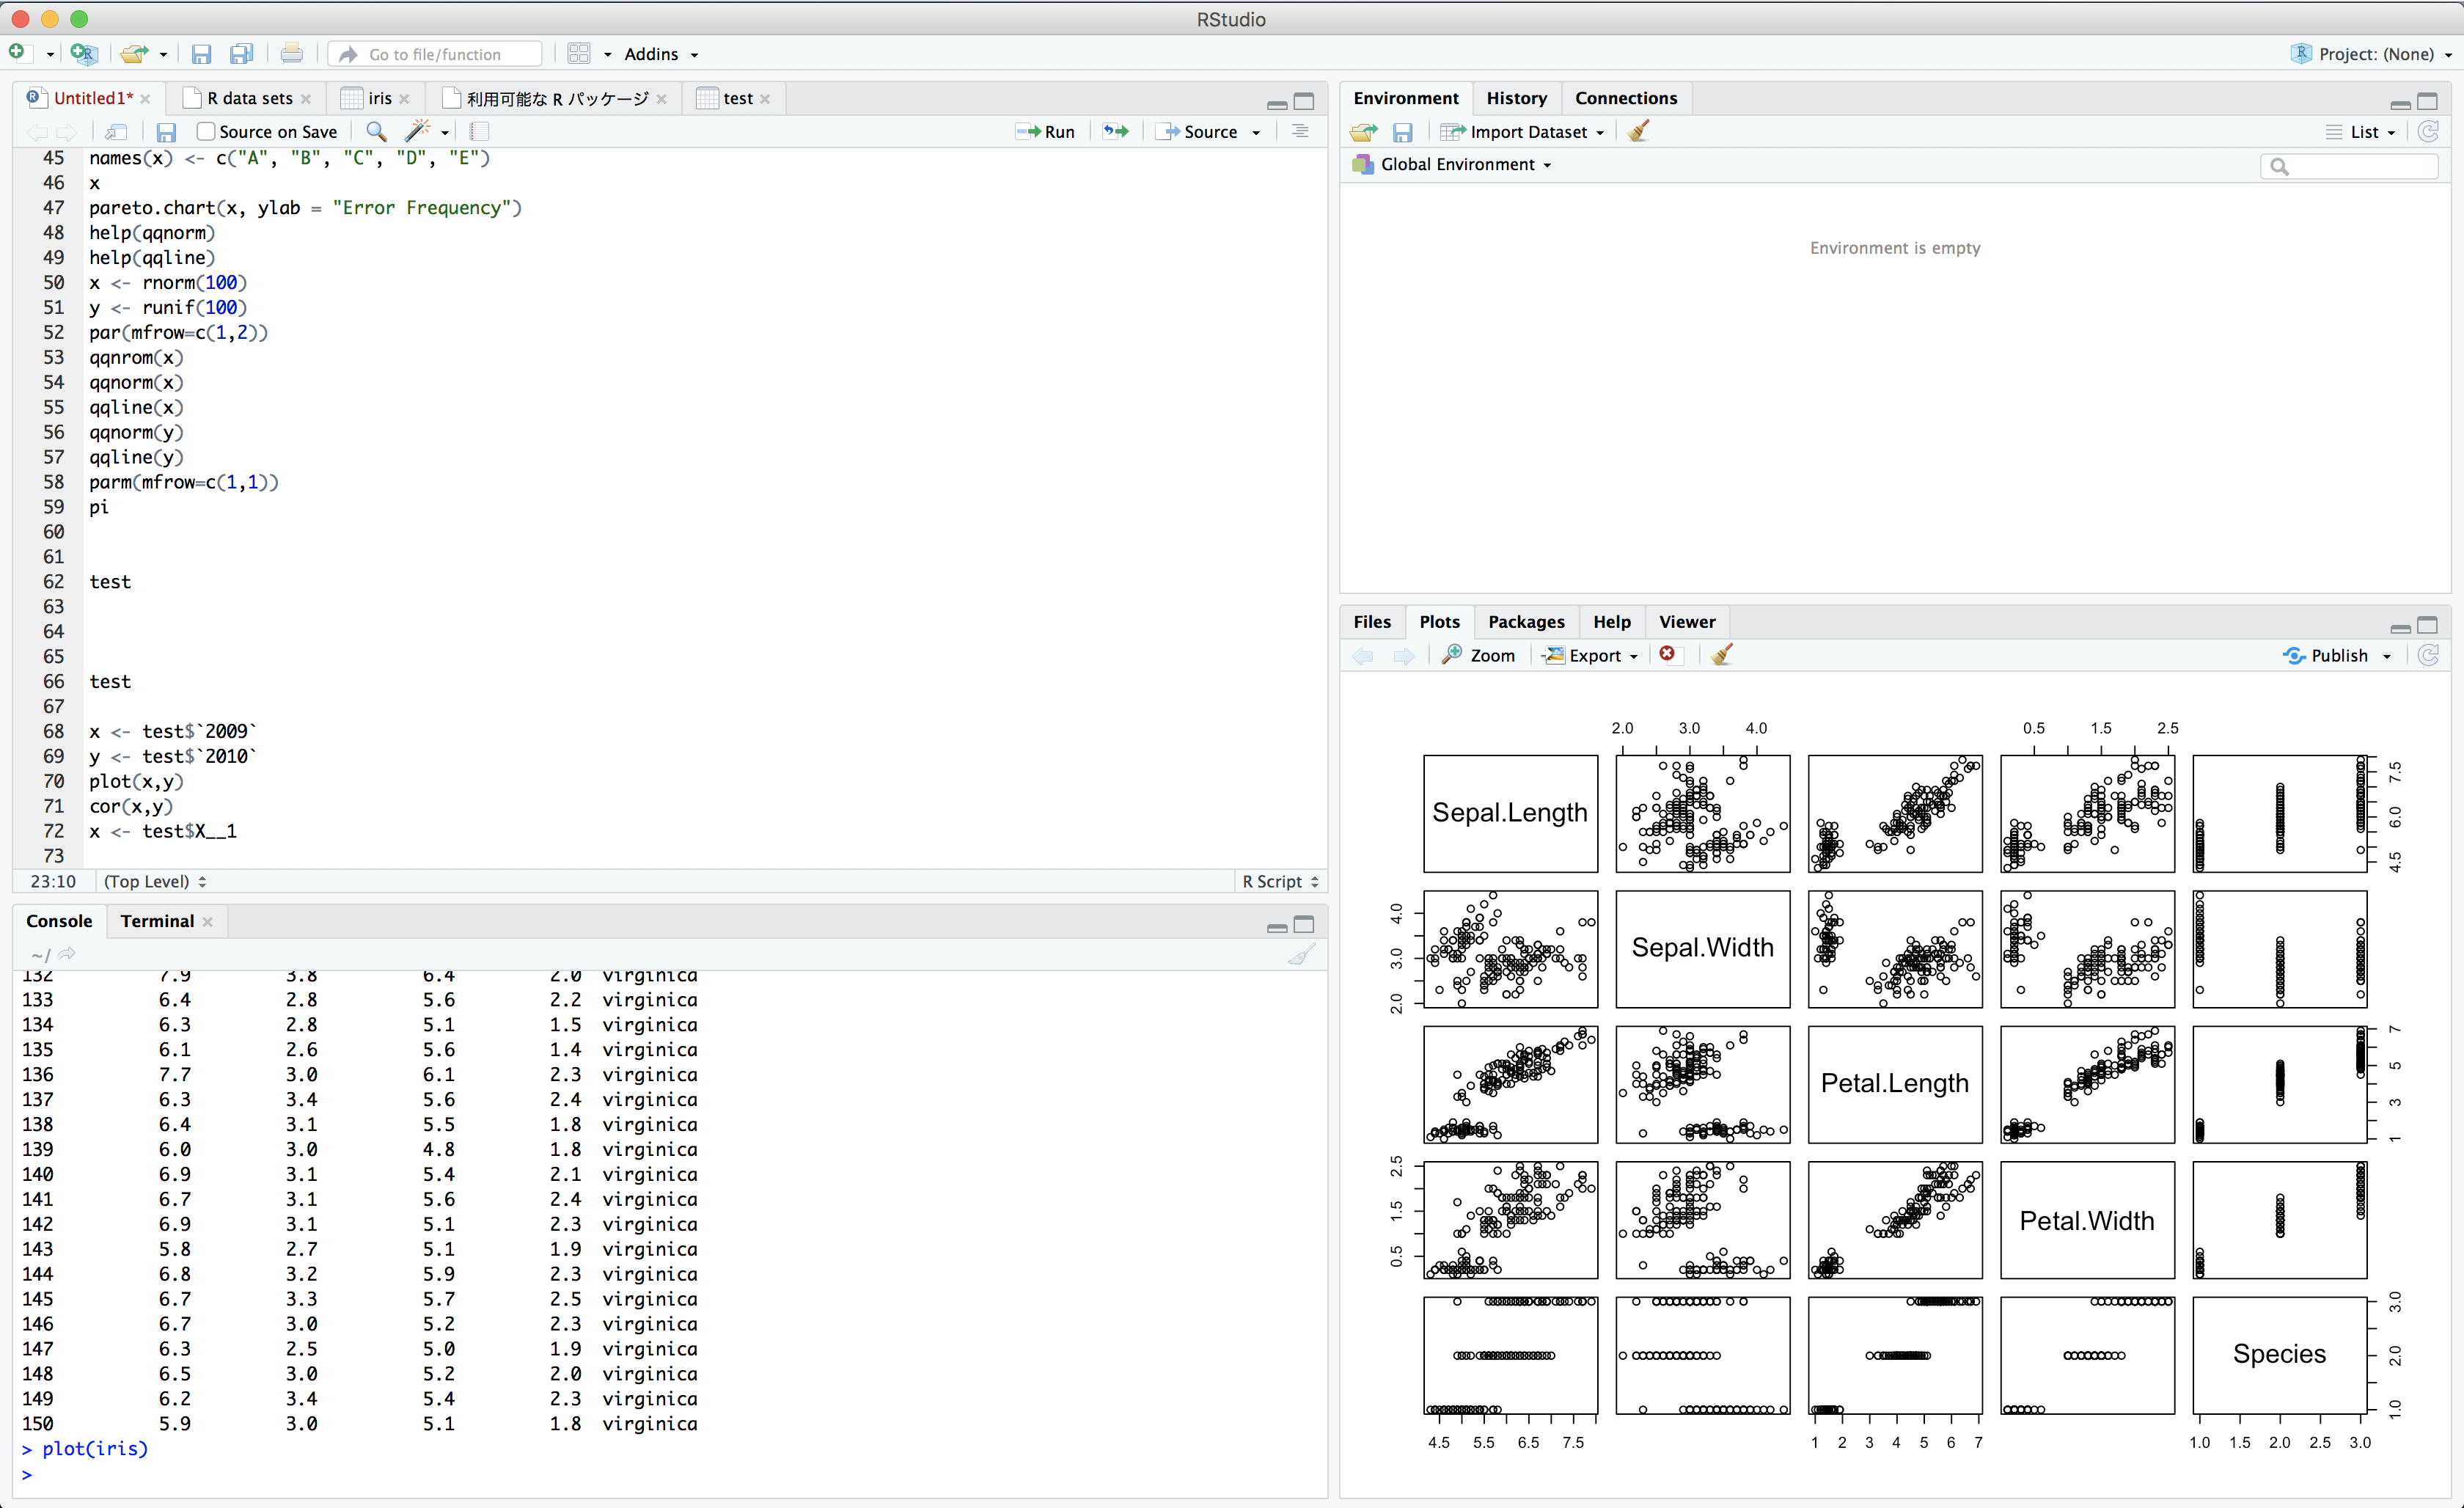This screenshot has height=1508, width=2464.
Task: Click the Go to file/function field
Action: click(x=435, y=54)
